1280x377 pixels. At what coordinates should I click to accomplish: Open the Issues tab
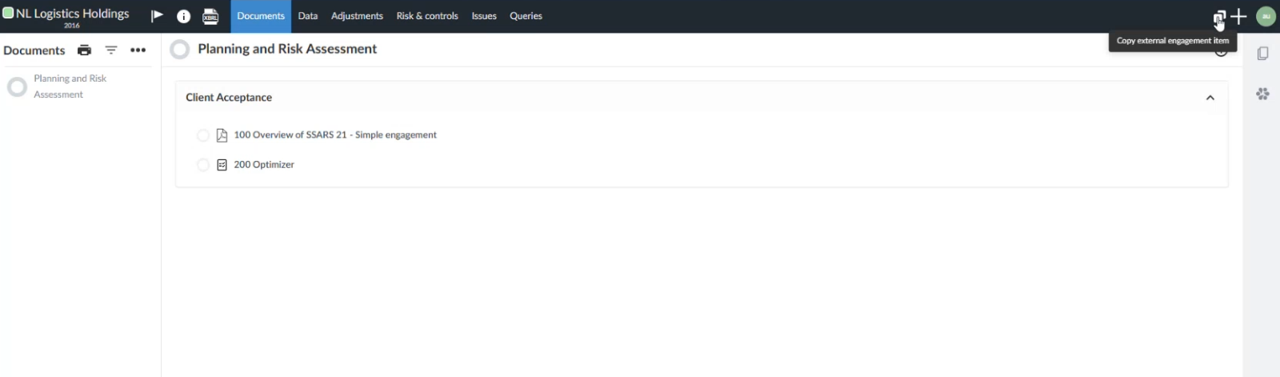tap(484, 16)
